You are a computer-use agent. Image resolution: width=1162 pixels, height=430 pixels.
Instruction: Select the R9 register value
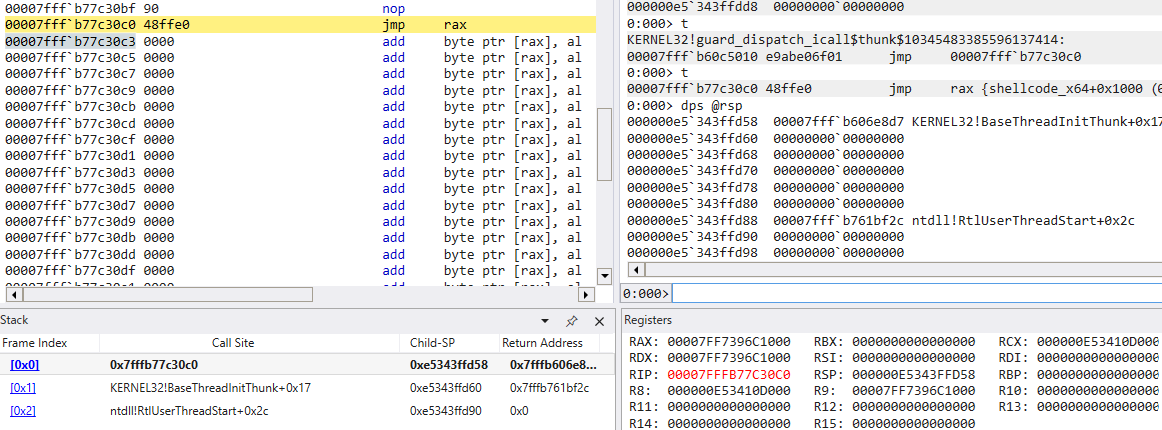[x=913, y=391]
